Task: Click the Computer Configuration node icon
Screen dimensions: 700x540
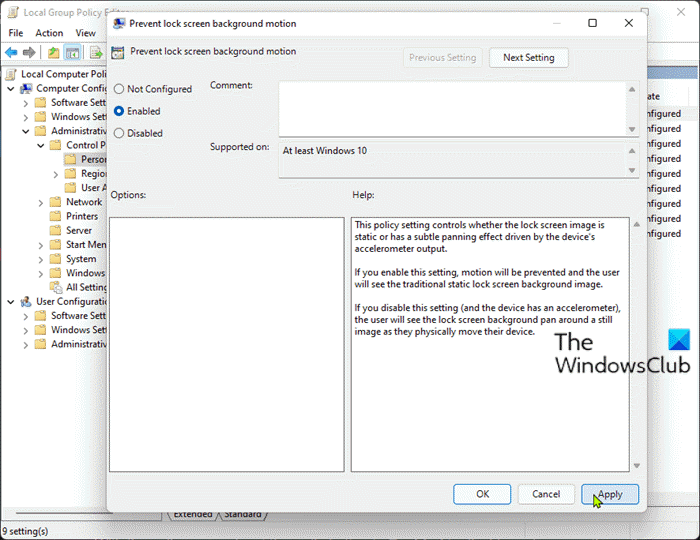Action: coord(26,88)
